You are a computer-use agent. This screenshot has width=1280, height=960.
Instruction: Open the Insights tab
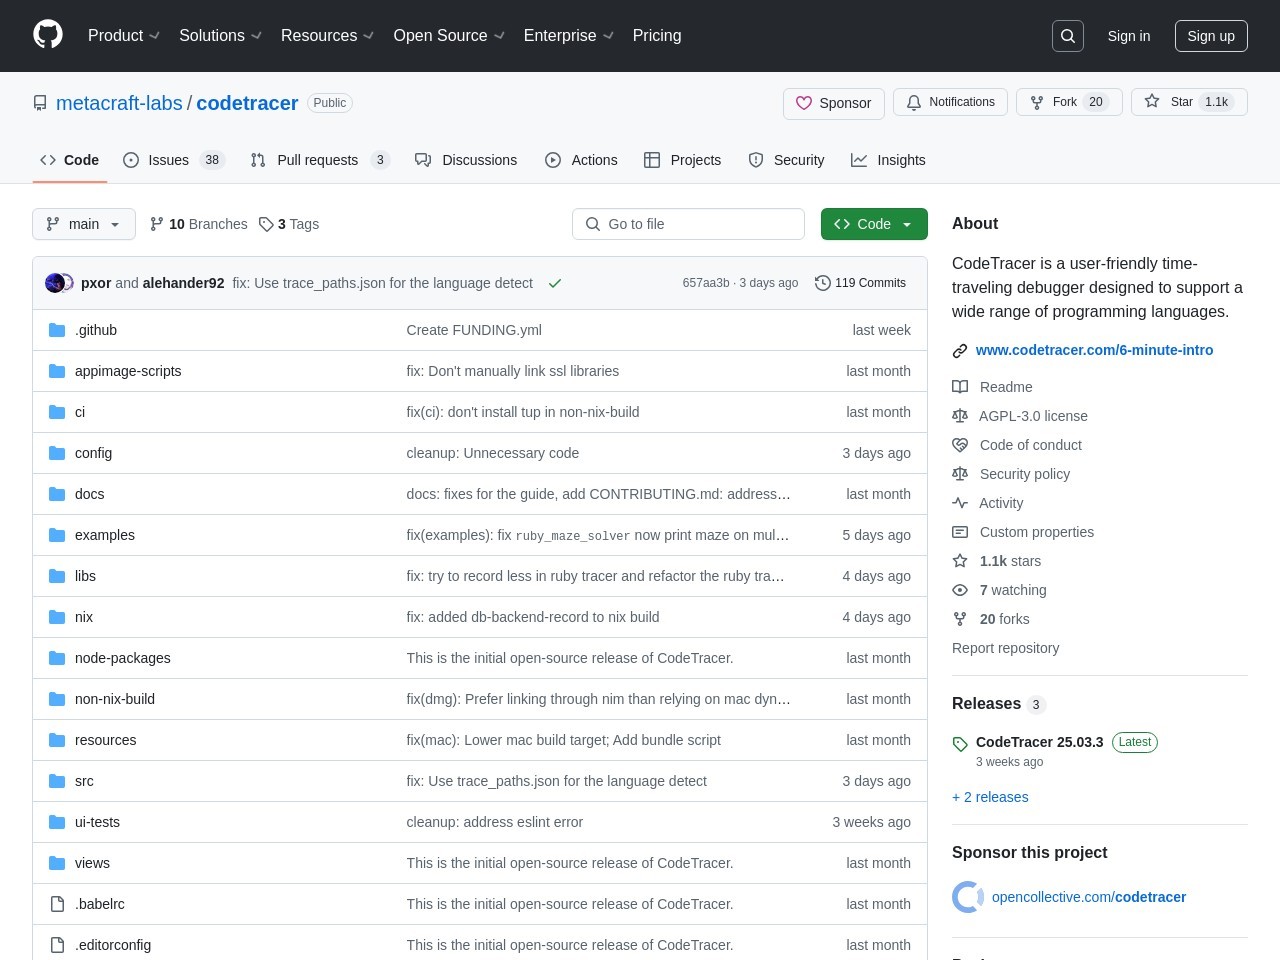coord(888,160)
